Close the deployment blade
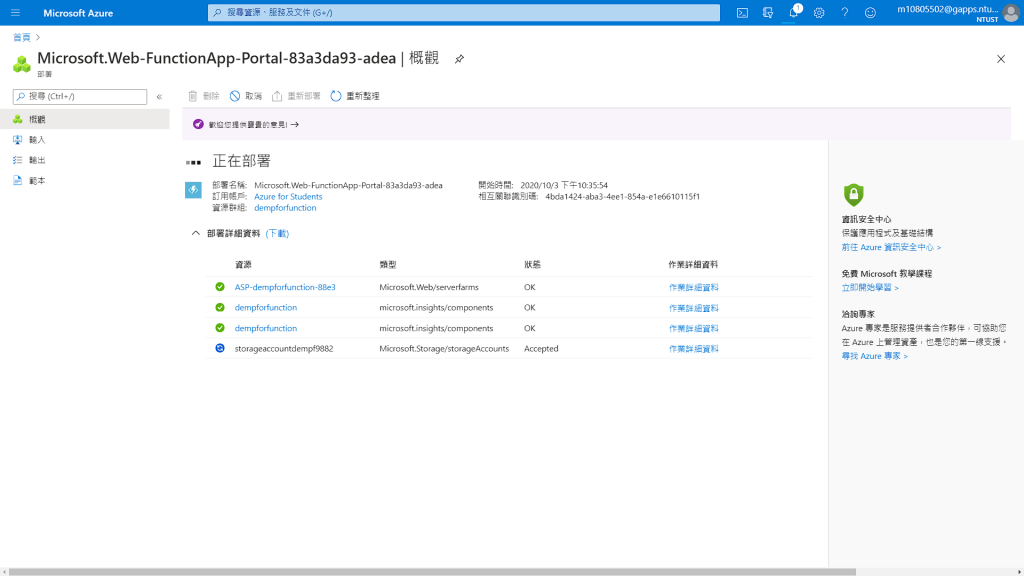 (1000, 59)
